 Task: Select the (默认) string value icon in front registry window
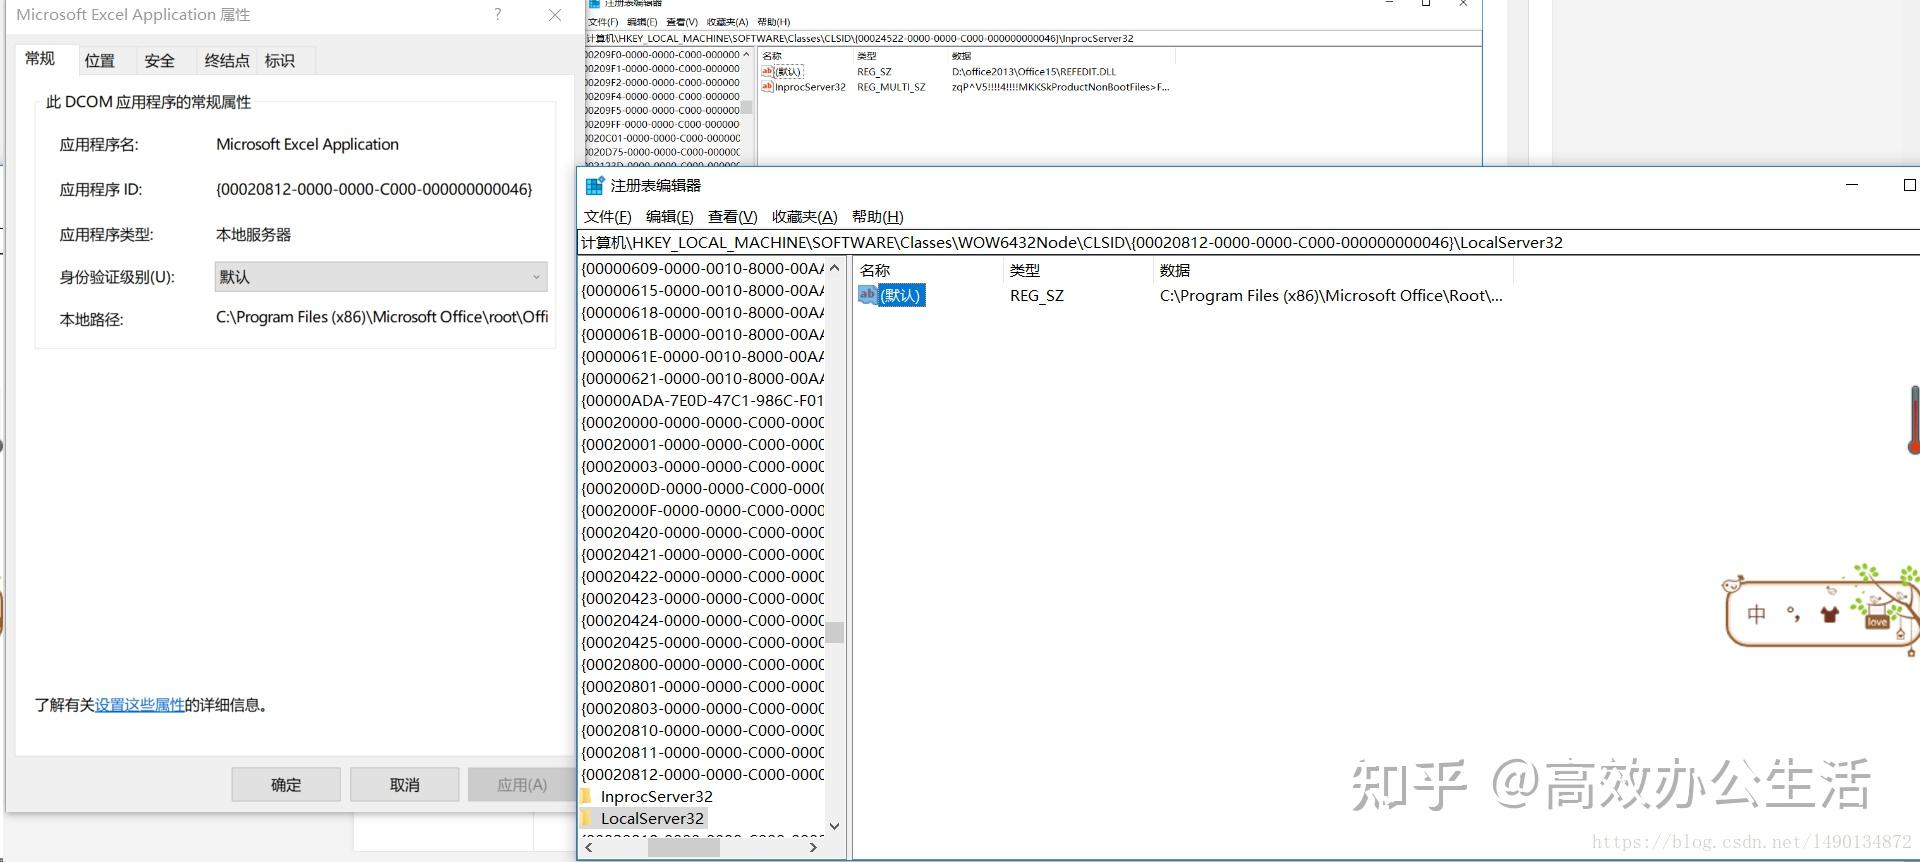(867, 295)
